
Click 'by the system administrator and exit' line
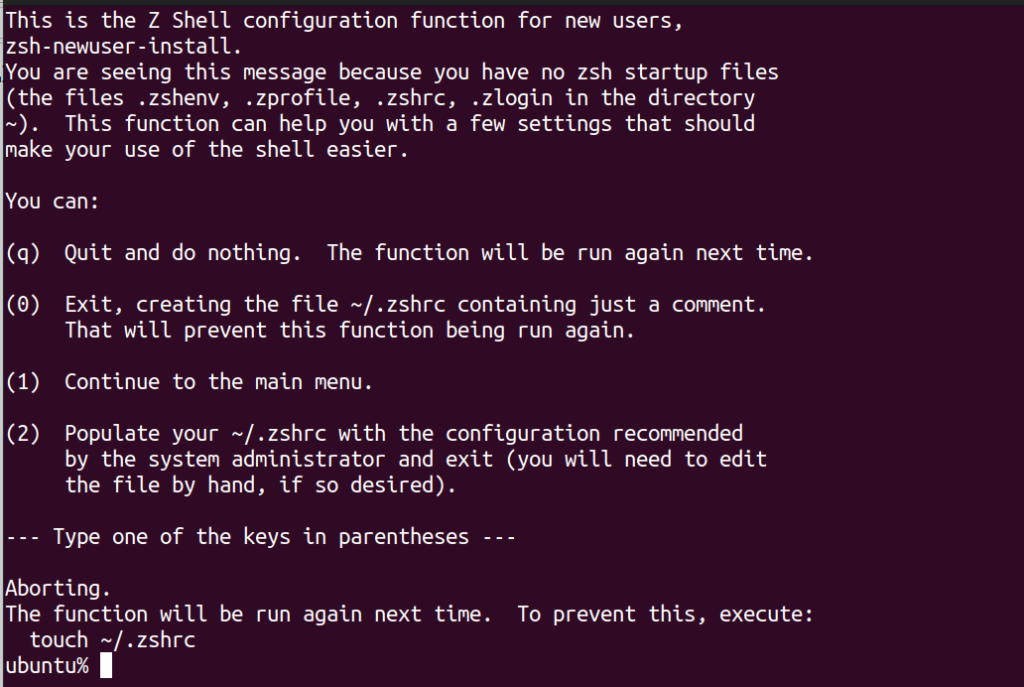tap(415, 459)
